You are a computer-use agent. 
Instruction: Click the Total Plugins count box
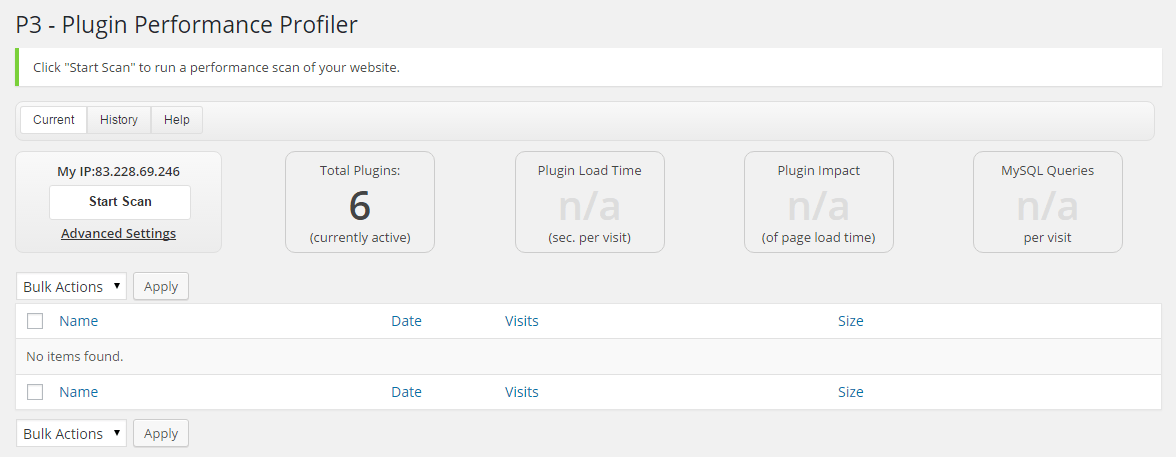[360, 202]
